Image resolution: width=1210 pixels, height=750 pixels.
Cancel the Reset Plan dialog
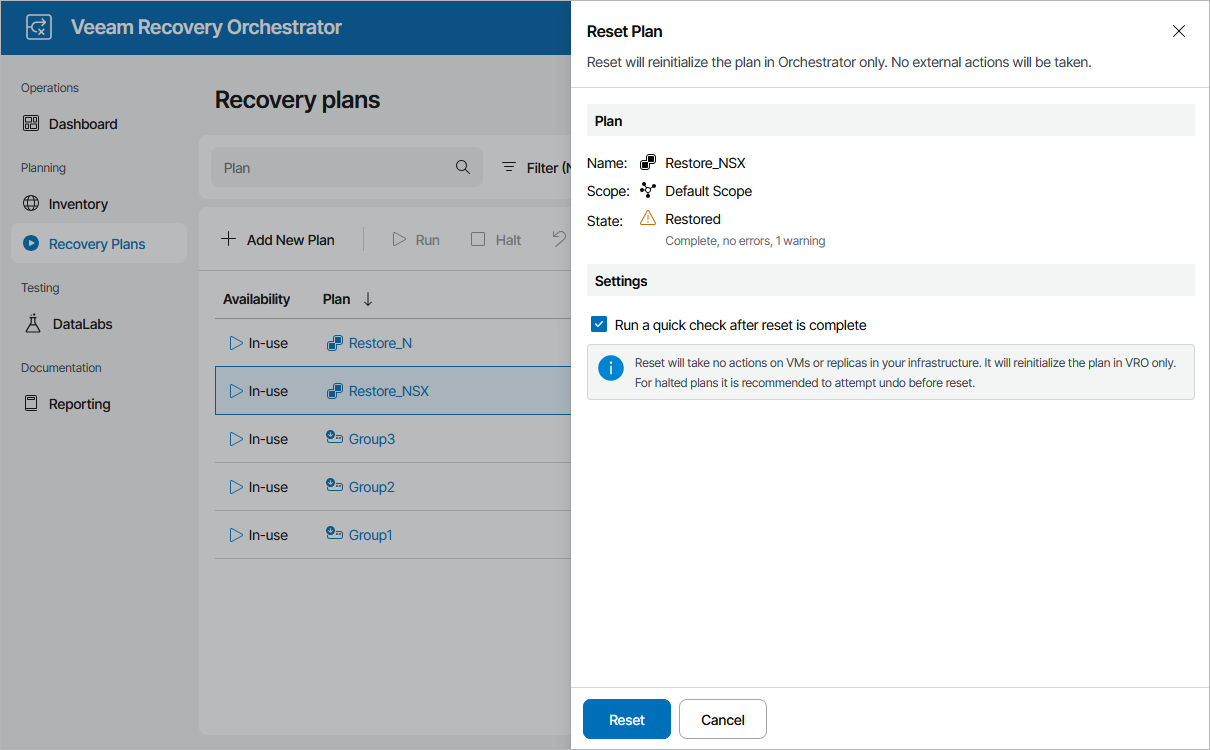(x=722, y=720)
